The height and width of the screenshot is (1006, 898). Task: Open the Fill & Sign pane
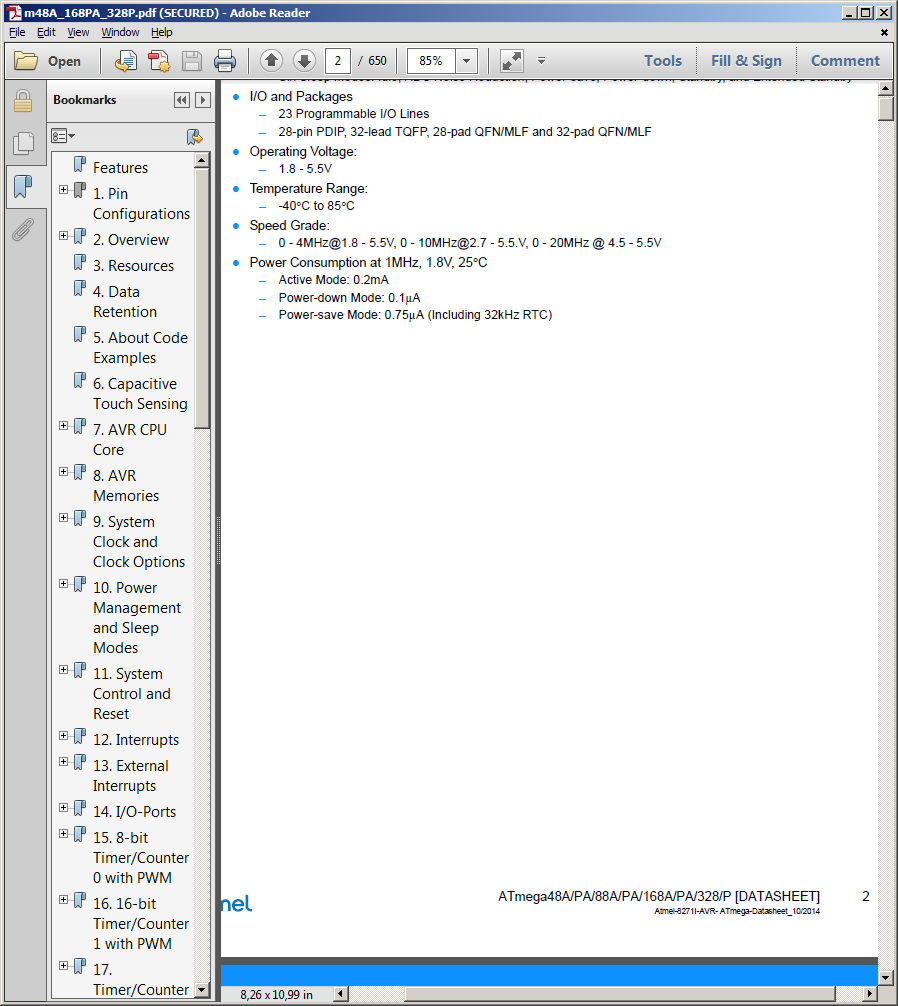(x=746, y=61)
